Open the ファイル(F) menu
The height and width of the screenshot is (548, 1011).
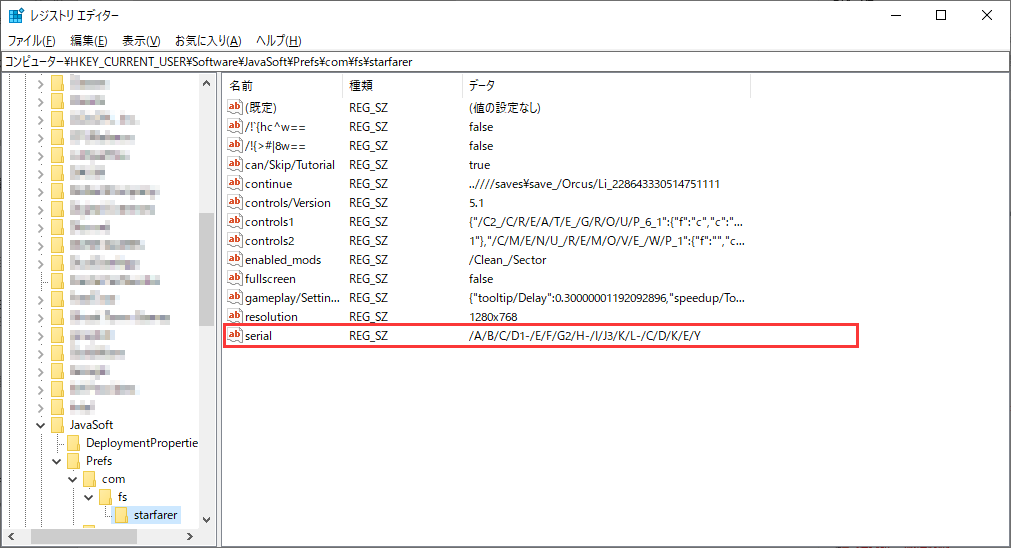tap(32, 41)
